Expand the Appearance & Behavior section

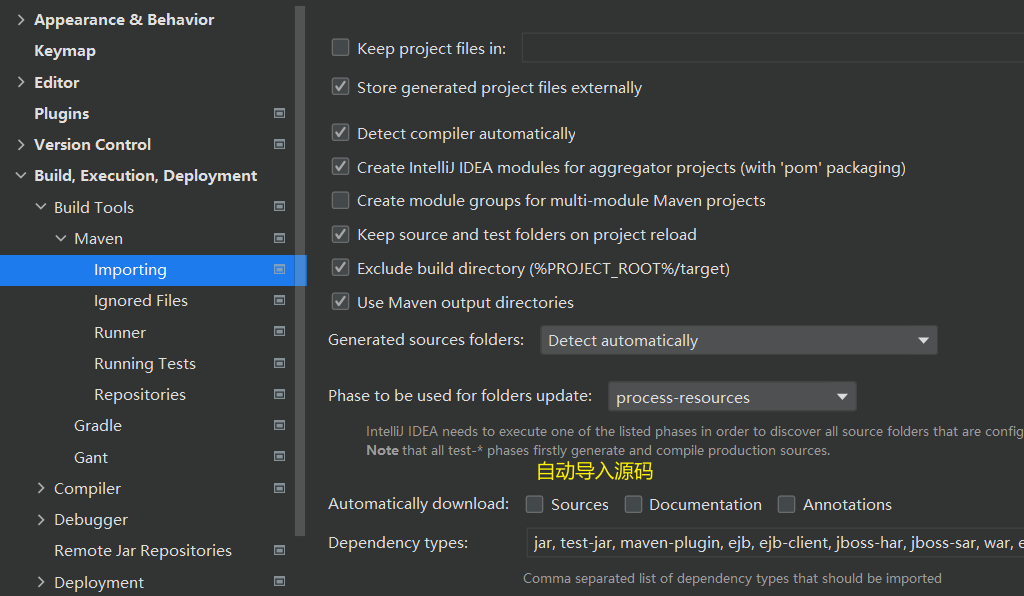tap(21, 20)
